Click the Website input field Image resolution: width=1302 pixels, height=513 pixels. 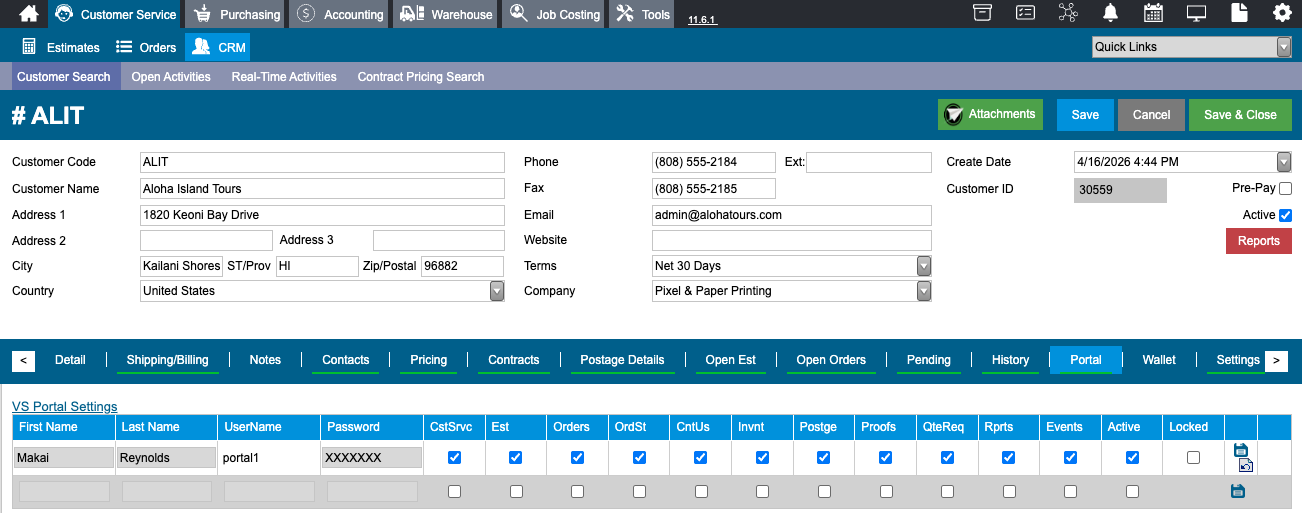coord(792,240)
